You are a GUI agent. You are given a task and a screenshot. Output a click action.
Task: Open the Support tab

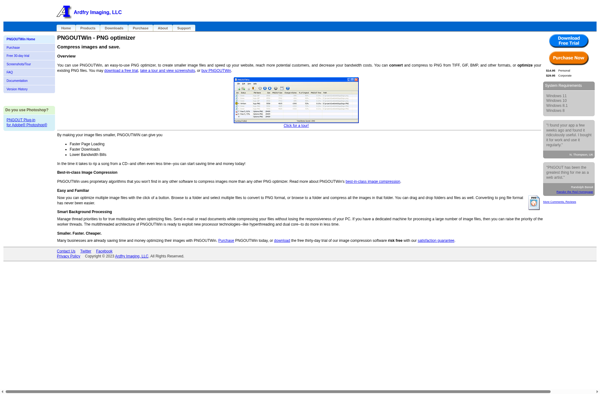click(184, 28)
